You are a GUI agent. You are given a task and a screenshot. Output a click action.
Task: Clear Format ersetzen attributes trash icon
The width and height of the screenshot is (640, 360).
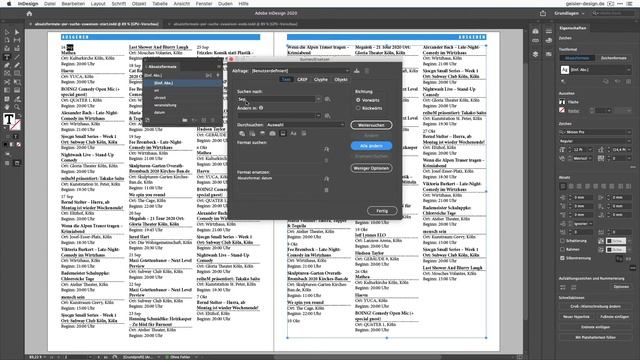point(327,190)
